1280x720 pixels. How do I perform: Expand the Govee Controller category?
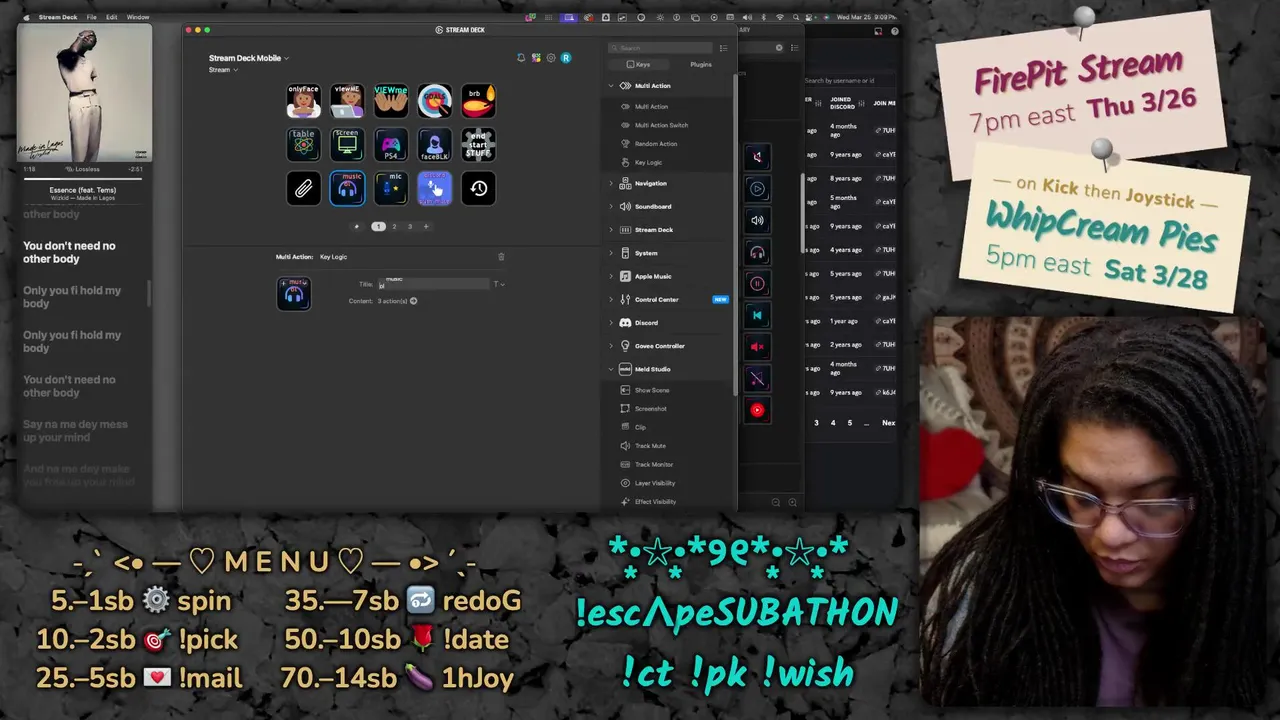tap(611, 346)
